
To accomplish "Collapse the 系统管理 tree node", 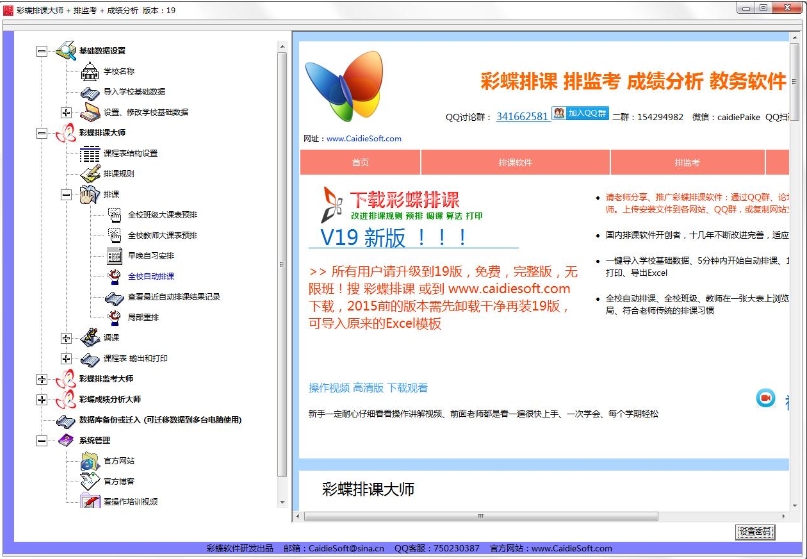I will [x=42, y=441].
